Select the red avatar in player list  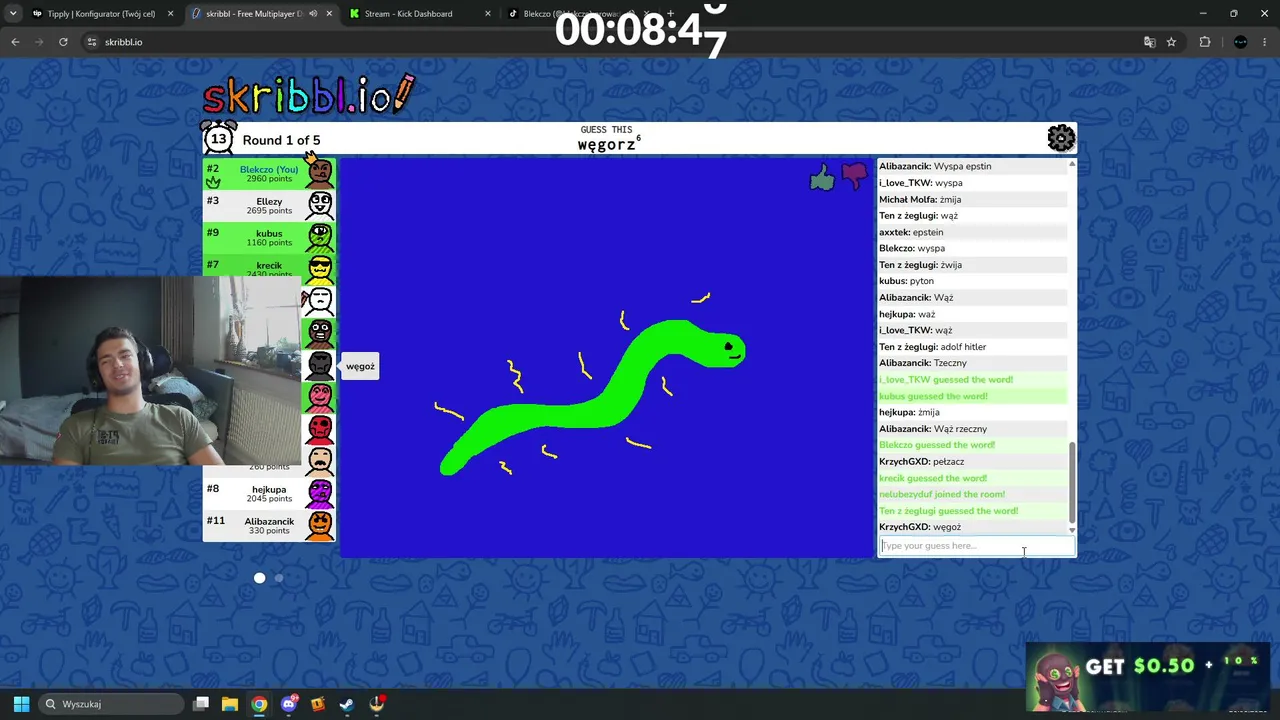(x=320, y=429)
